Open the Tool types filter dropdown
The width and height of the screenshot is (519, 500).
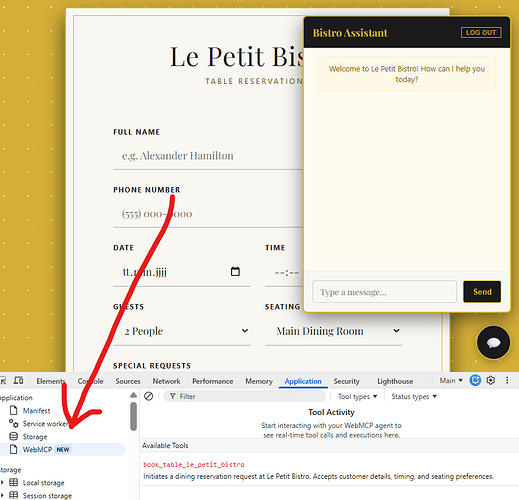point(357,396)
